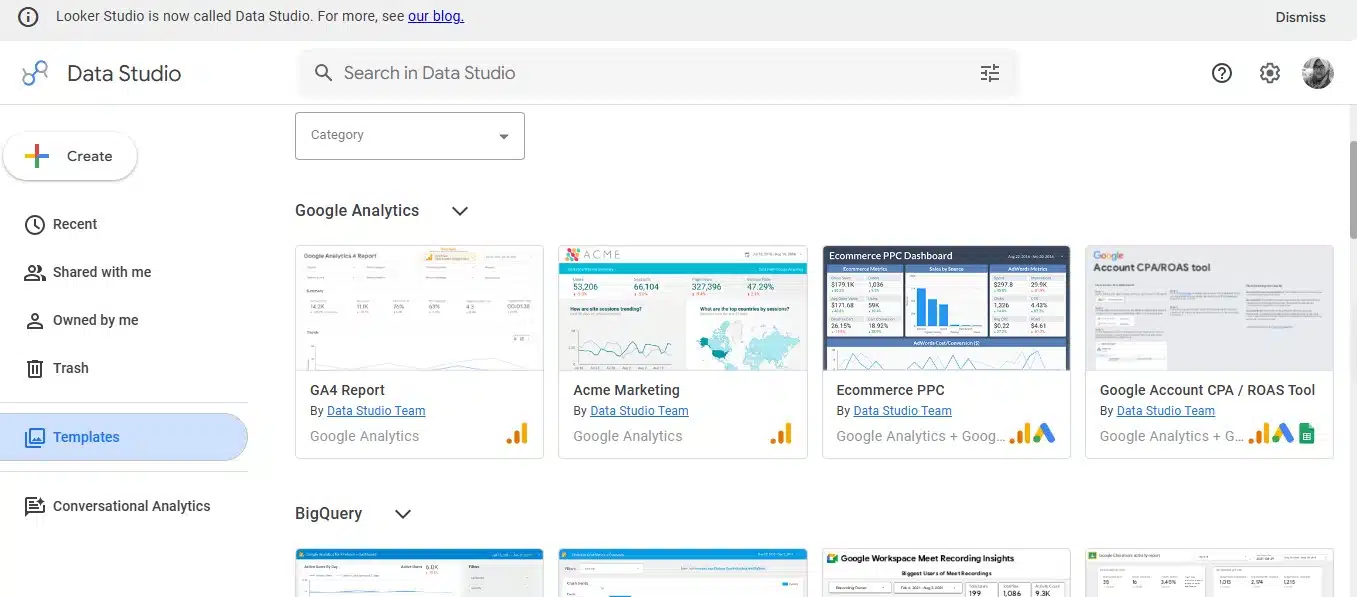Open Data Studio Team link under GA4 Report
1357x597 pixels.
pyautogui.click(x=376, y=411)
